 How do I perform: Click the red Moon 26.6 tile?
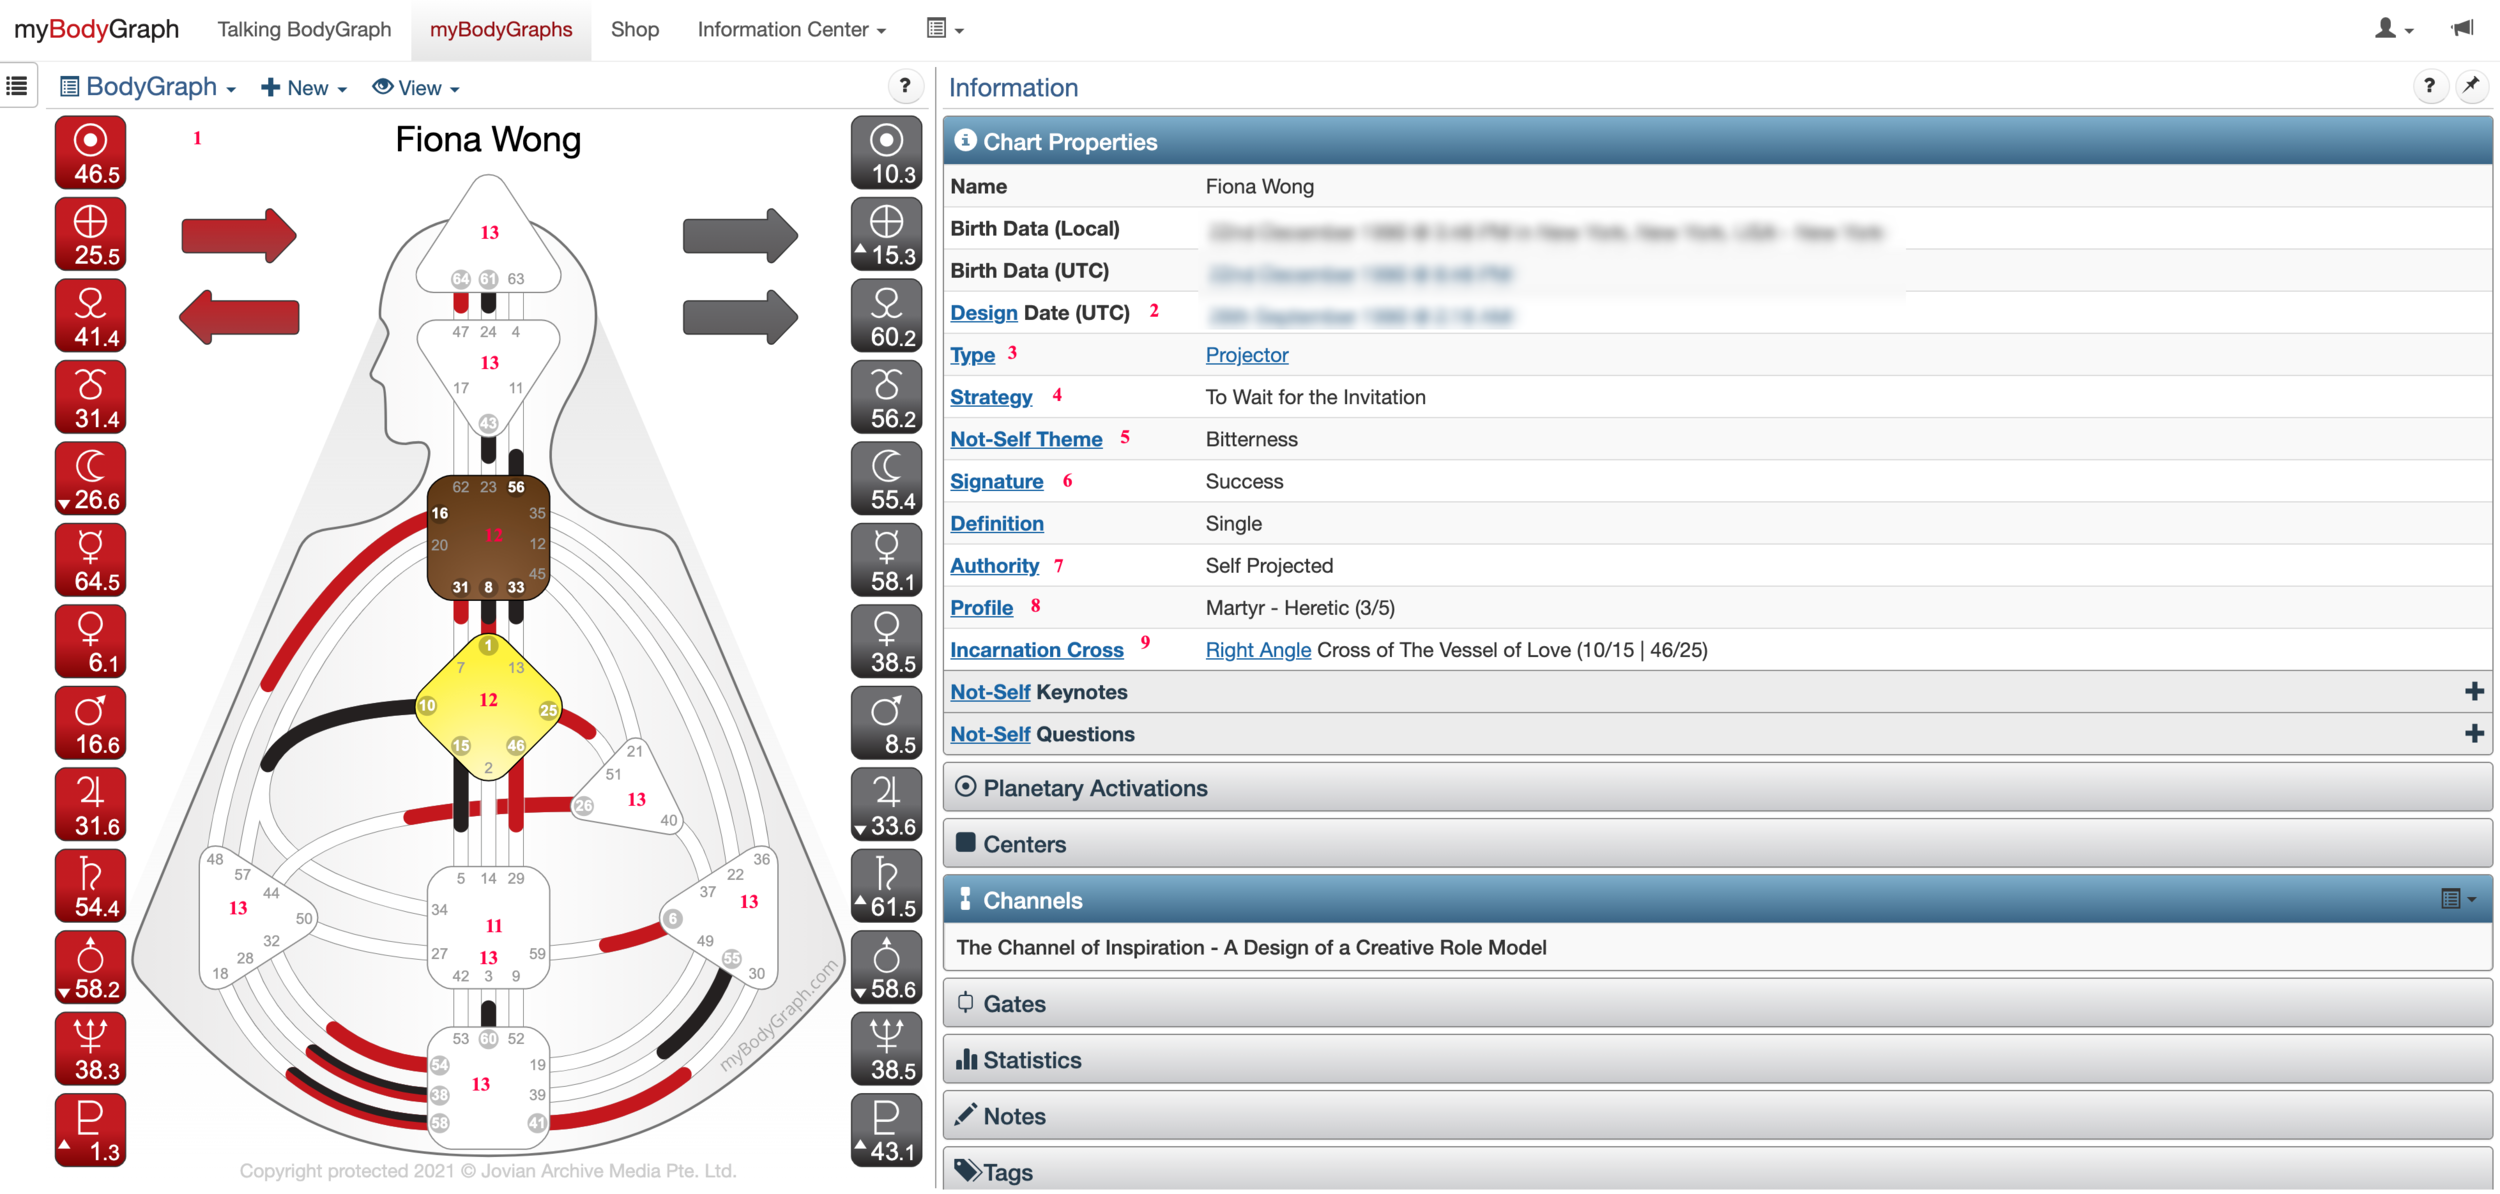(90, 478)
